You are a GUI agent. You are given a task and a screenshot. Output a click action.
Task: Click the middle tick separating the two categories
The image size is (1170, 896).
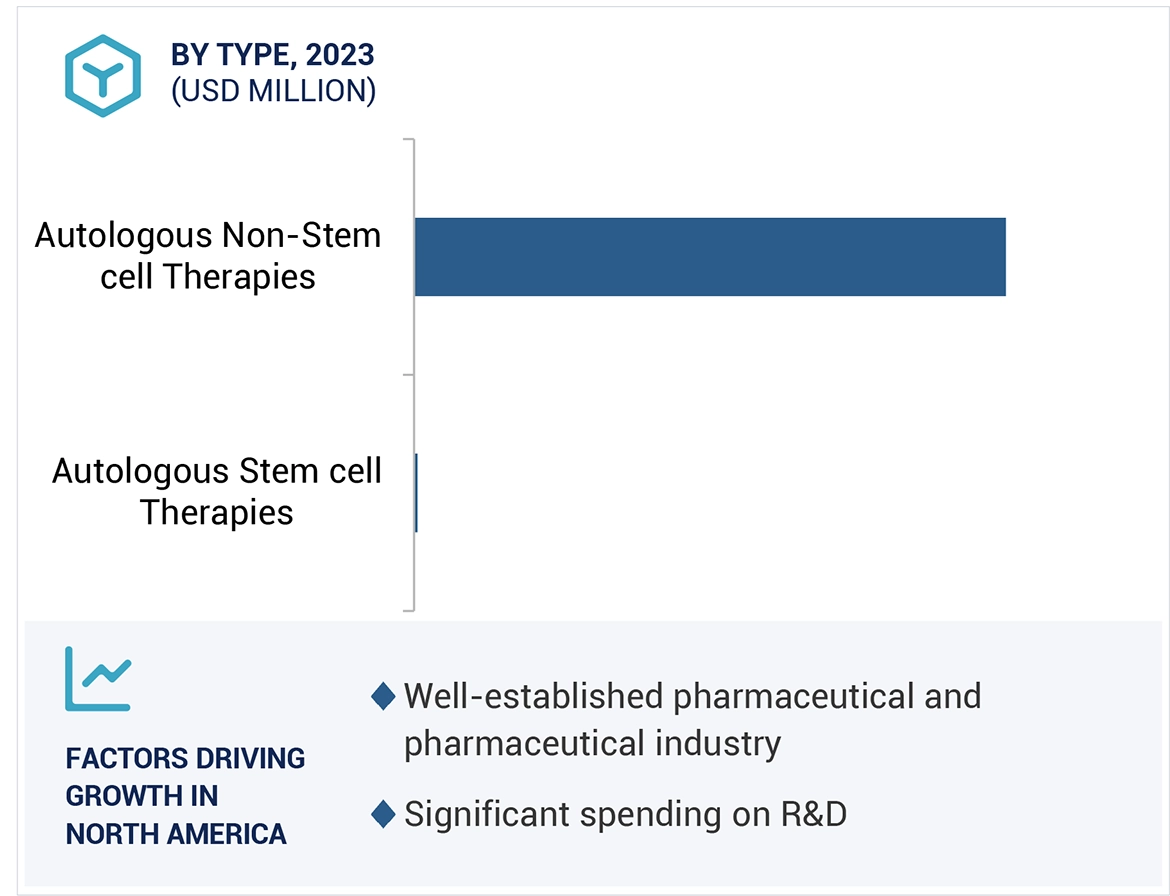pos(408,375)
